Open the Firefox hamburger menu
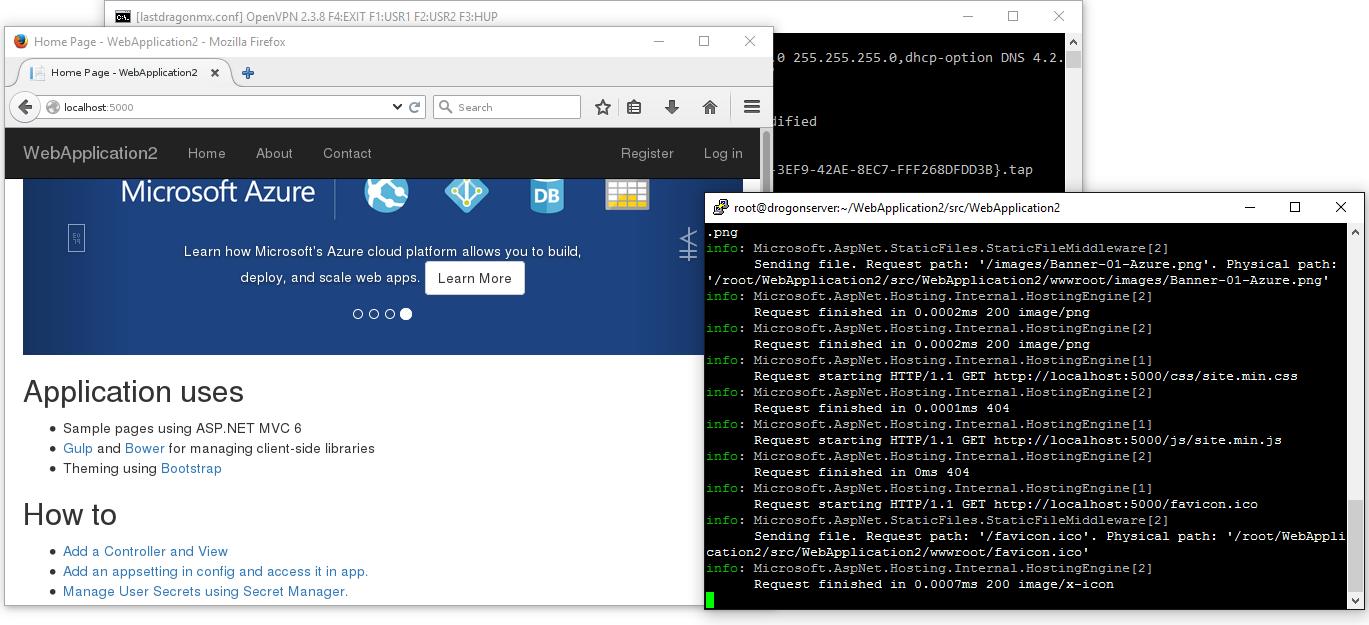Viewport: 1369px width, 625px height. pos(752,107)
